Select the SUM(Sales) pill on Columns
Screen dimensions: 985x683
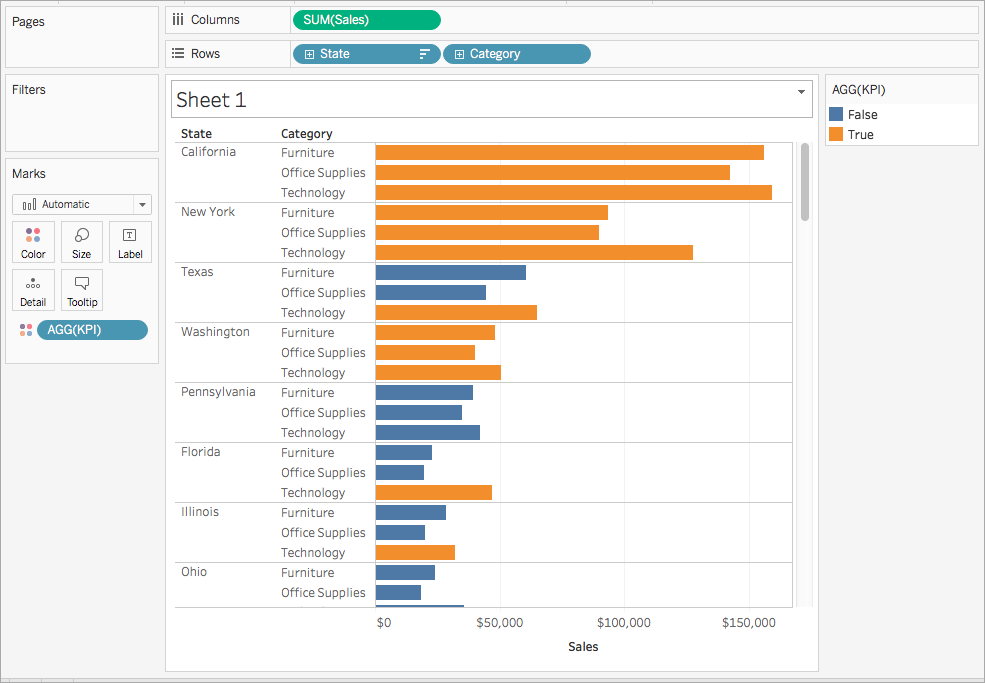click(x=367, y=20)
